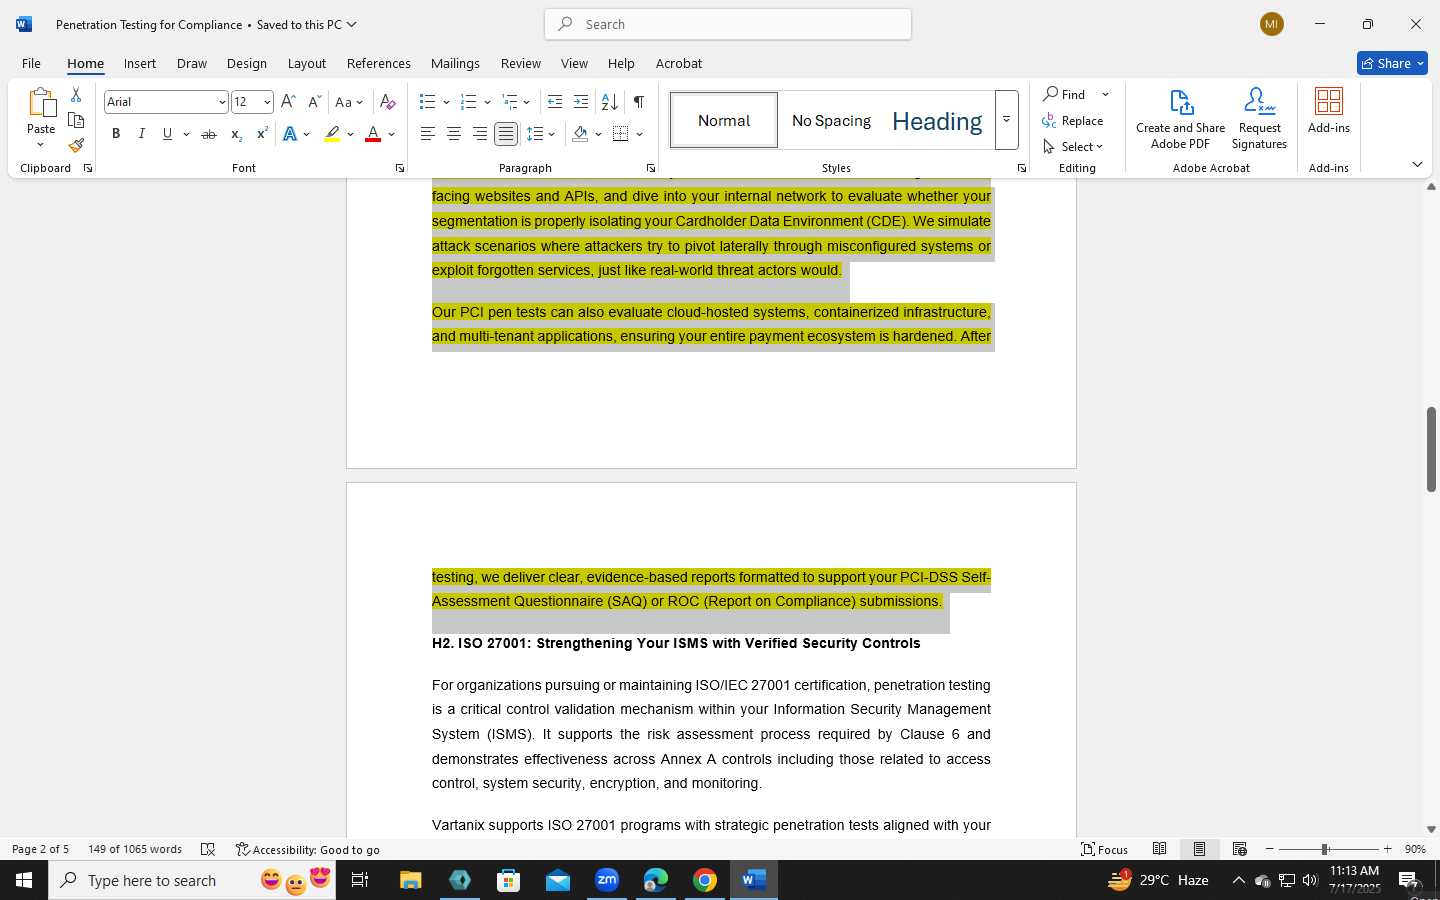Collapse the ribbon with chevron
Image resolution: width=1440 pixels, height=900 pixels.
pyautogui.click(x=1417, y=164)
